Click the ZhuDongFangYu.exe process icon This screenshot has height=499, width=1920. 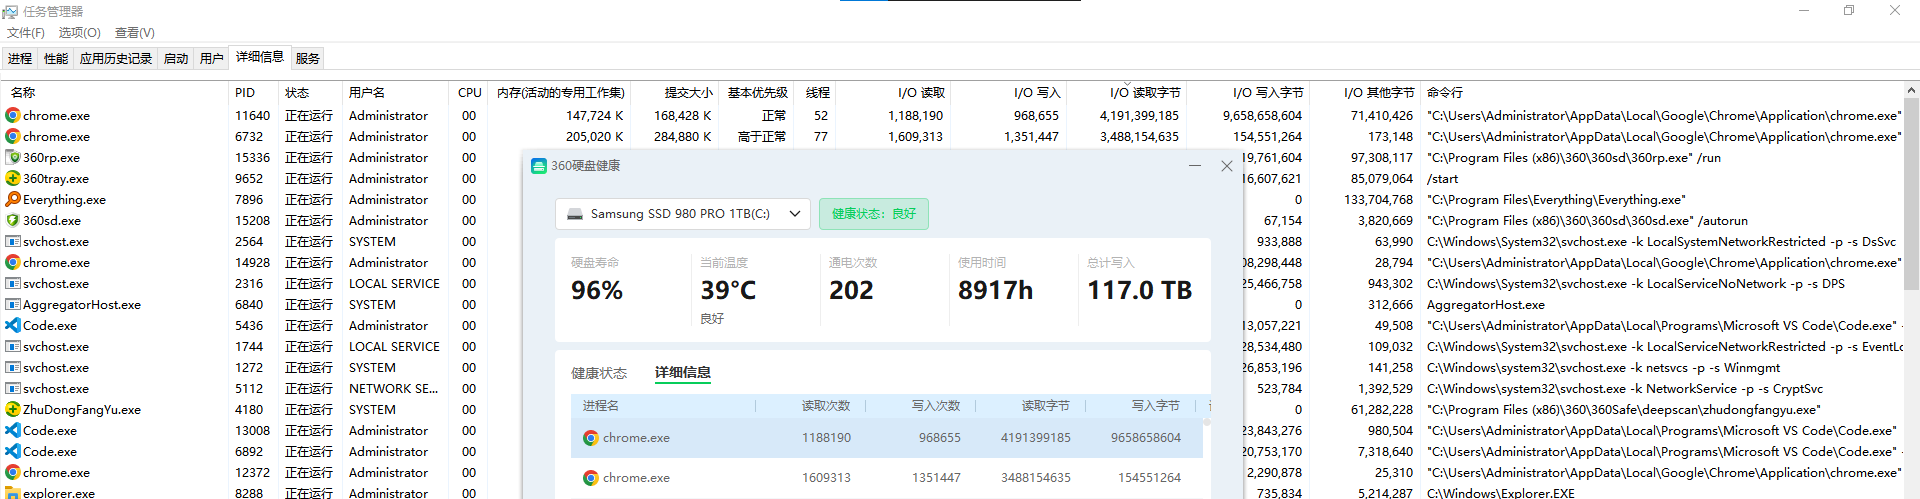click(x=13, y=410)
